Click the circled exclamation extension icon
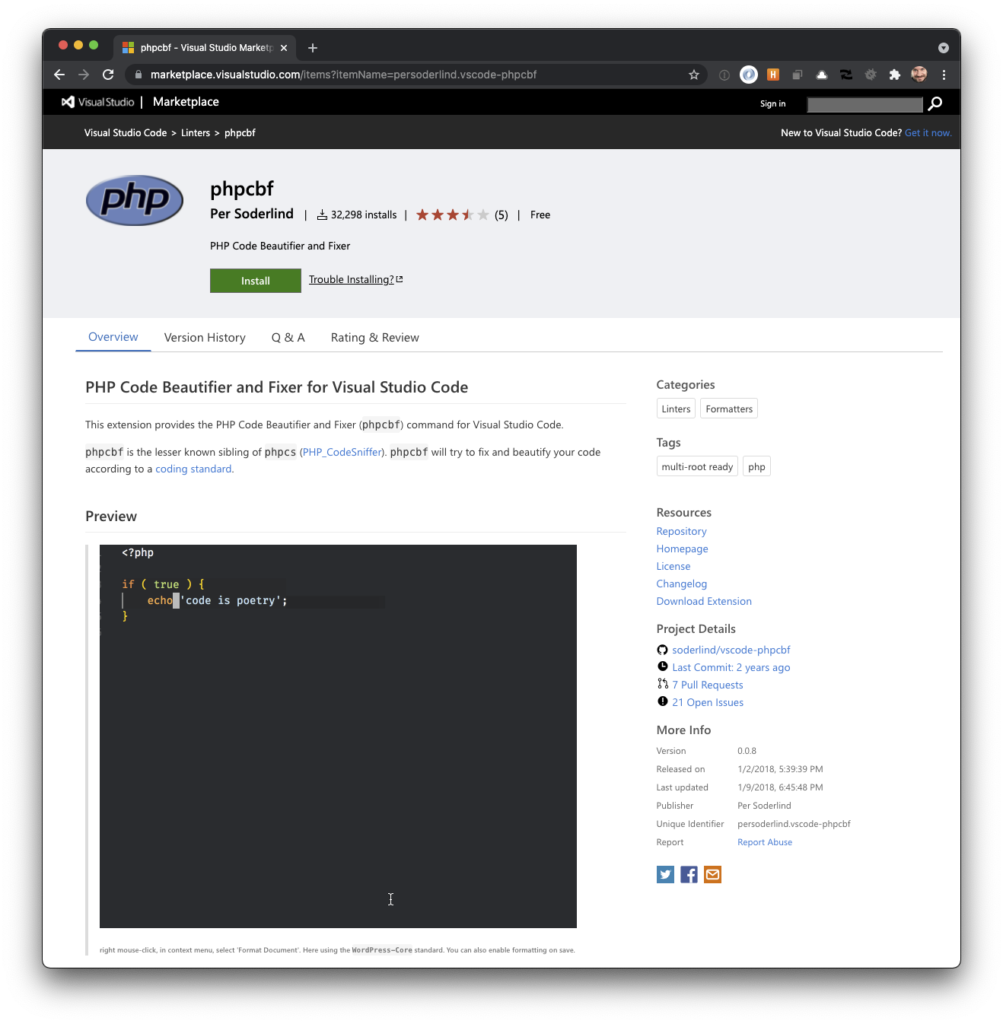The height and width of the screenshot is (1024, 1003). pos(724,74)
